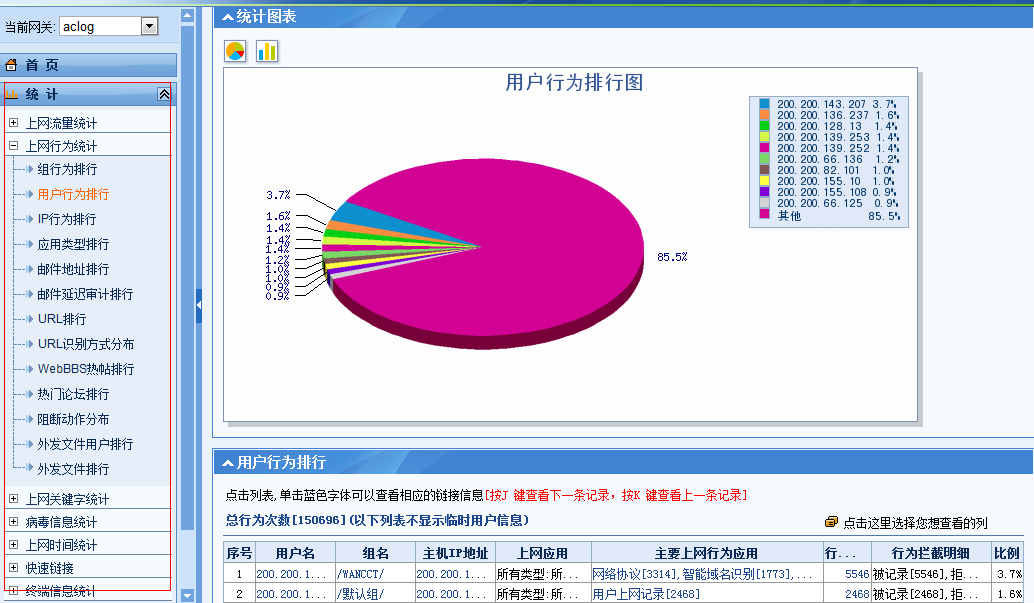Sort by 上网应用 column header

point(543,553)
